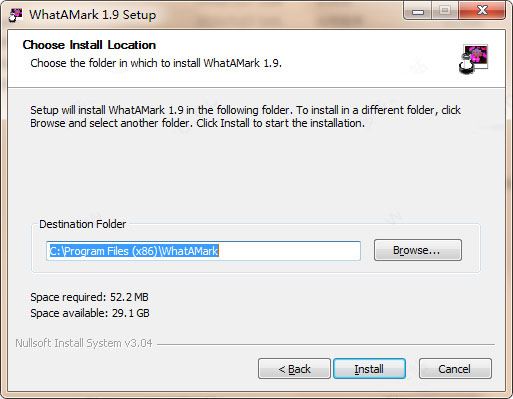
Task: Click the separator line beside Nullsoft label
Action: 326,344
